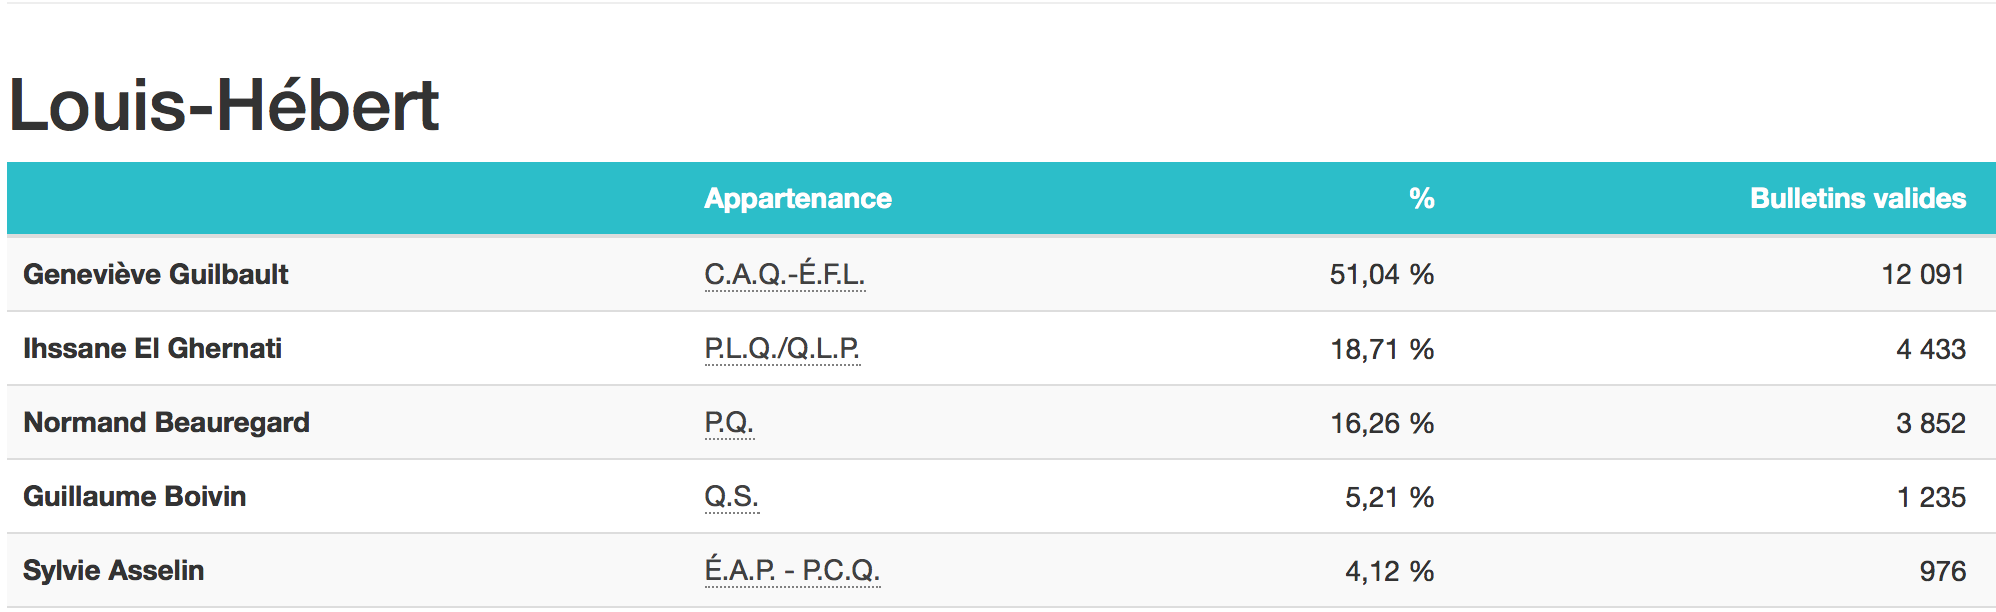Click the Appartenance column header
This screenshot has width=1996, height=612.
[x=798, y=198]
